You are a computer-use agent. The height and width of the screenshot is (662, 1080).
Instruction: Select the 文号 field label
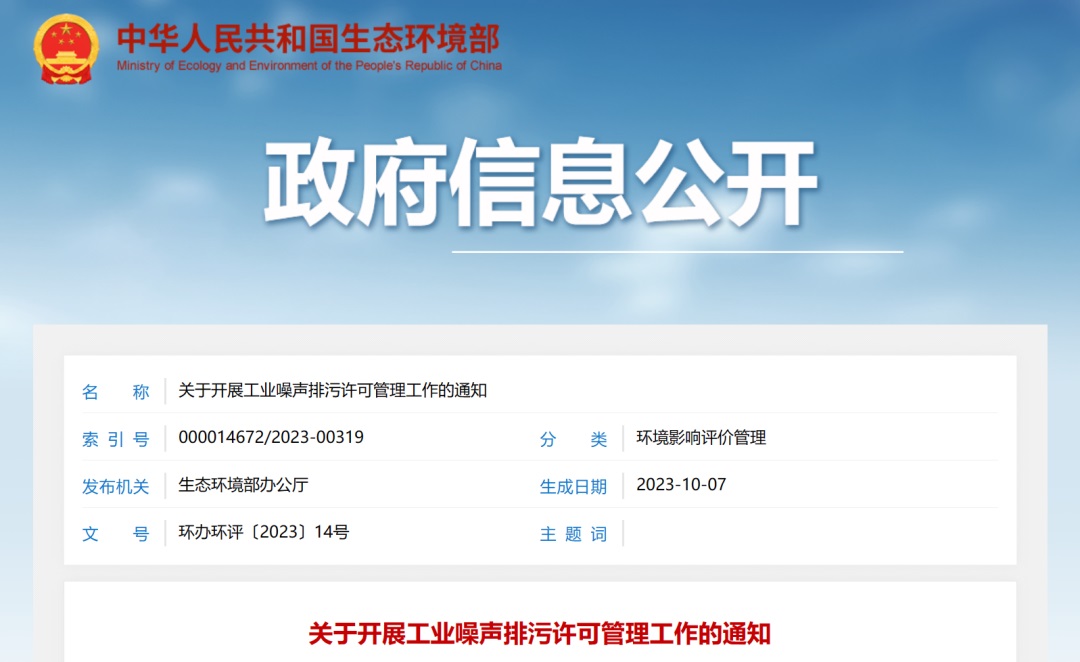click(115, 534)
